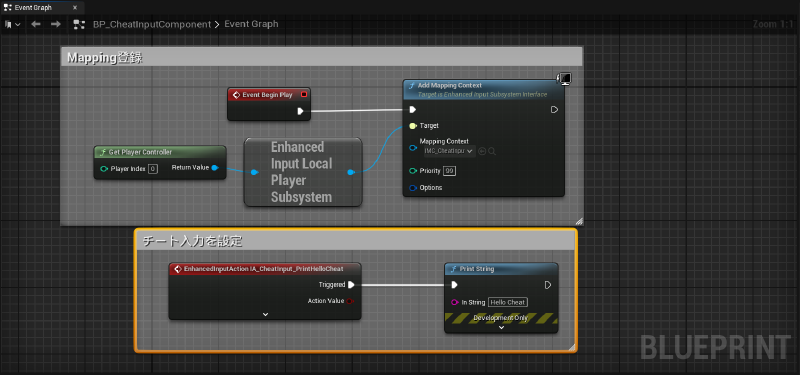The height and width of the screenshot is (375, 800).
Task: Expand the EnhancedInputAction node's hidden pins
Action: pyautogui.click(x=265, y=314)
